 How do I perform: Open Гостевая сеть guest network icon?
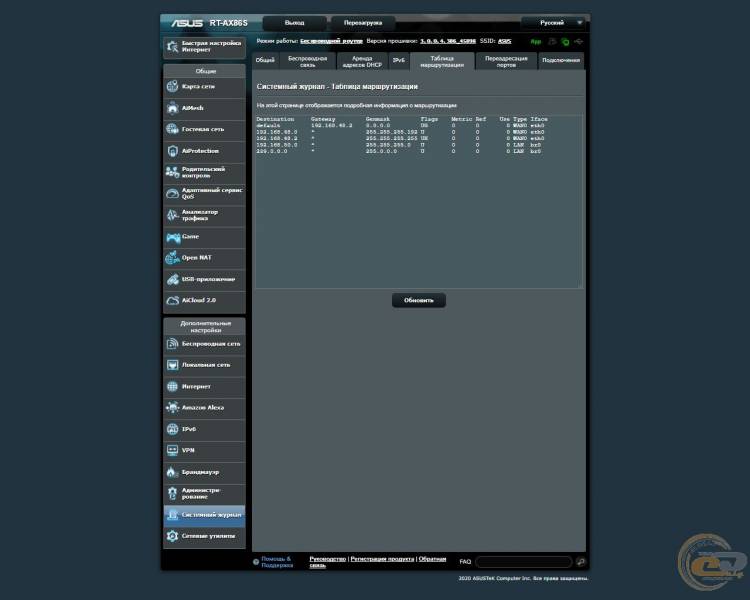pyautogui.click(x=172, y=129)
